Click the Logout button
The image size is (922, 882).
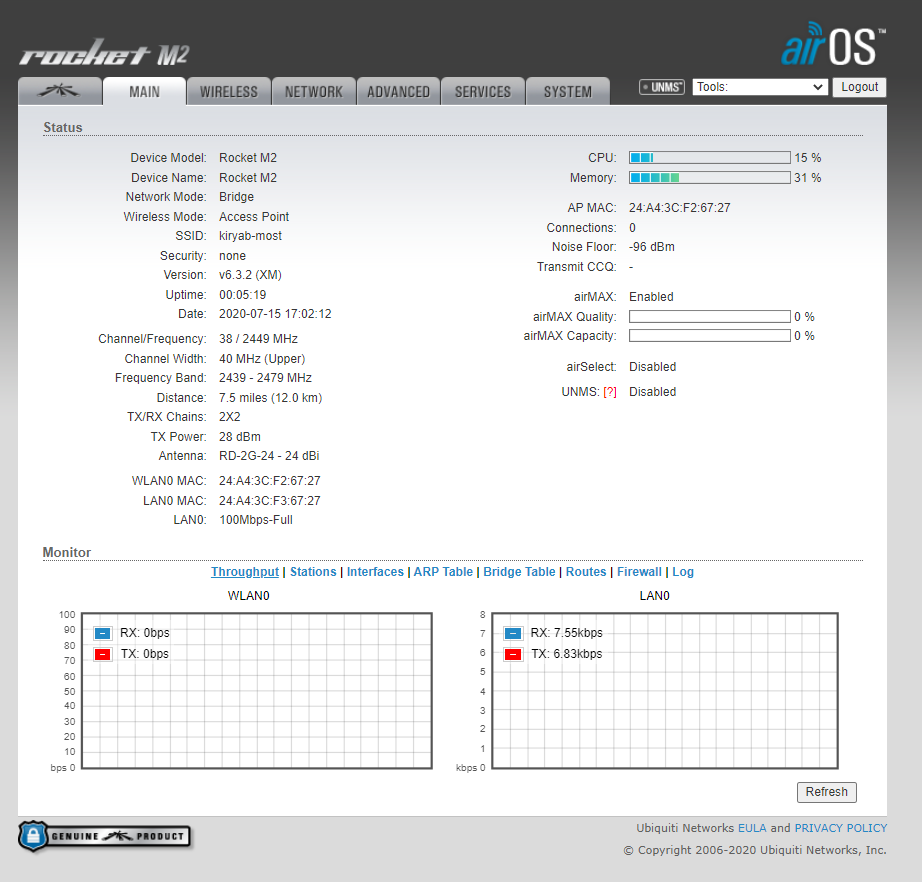[859, 87]
